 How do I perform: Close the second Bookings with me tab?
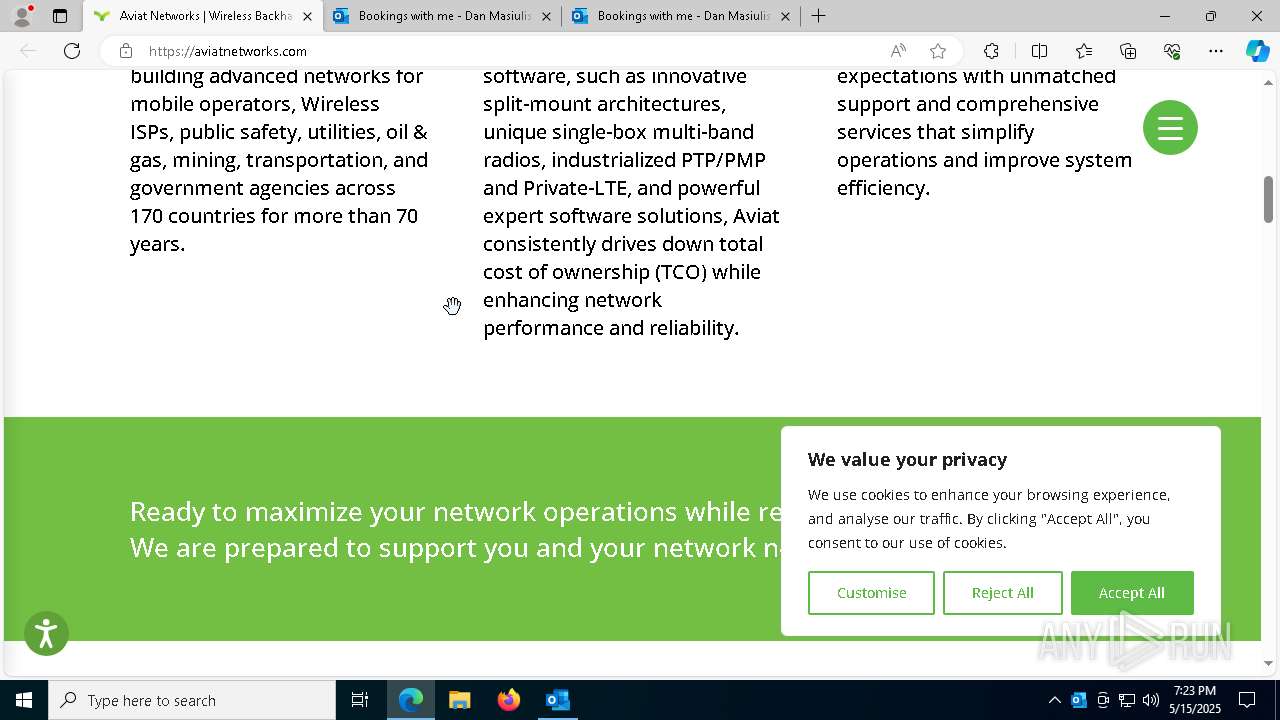[785, 16]
